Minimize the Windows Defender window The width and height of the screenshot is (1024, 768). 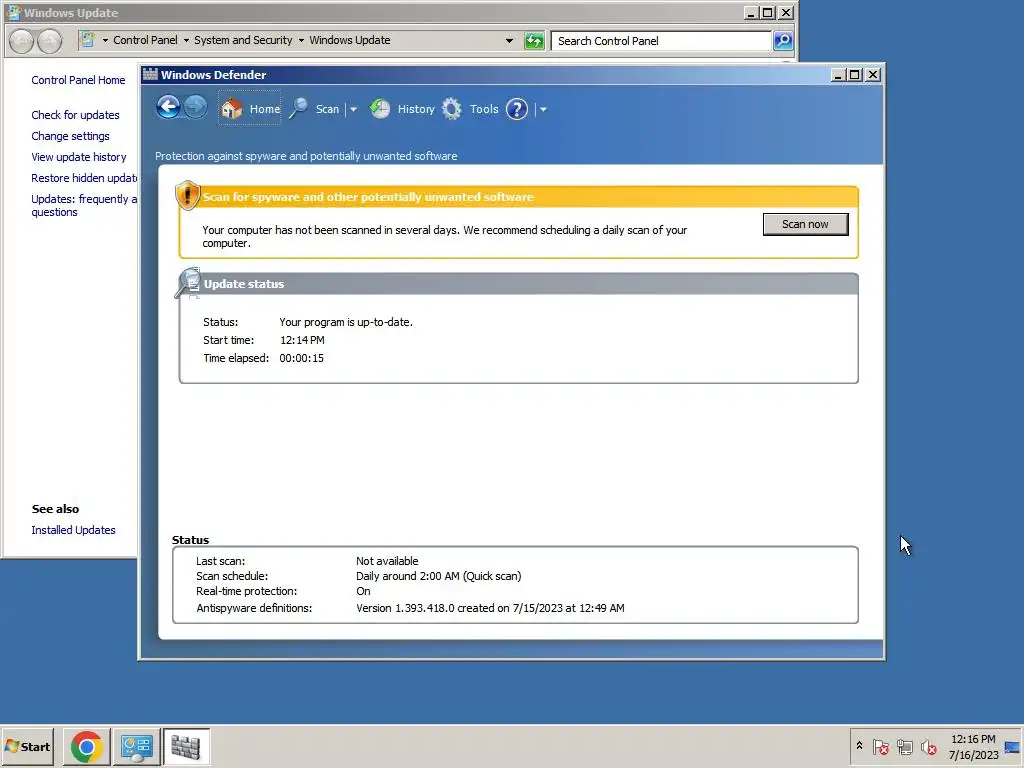[839, 75]
